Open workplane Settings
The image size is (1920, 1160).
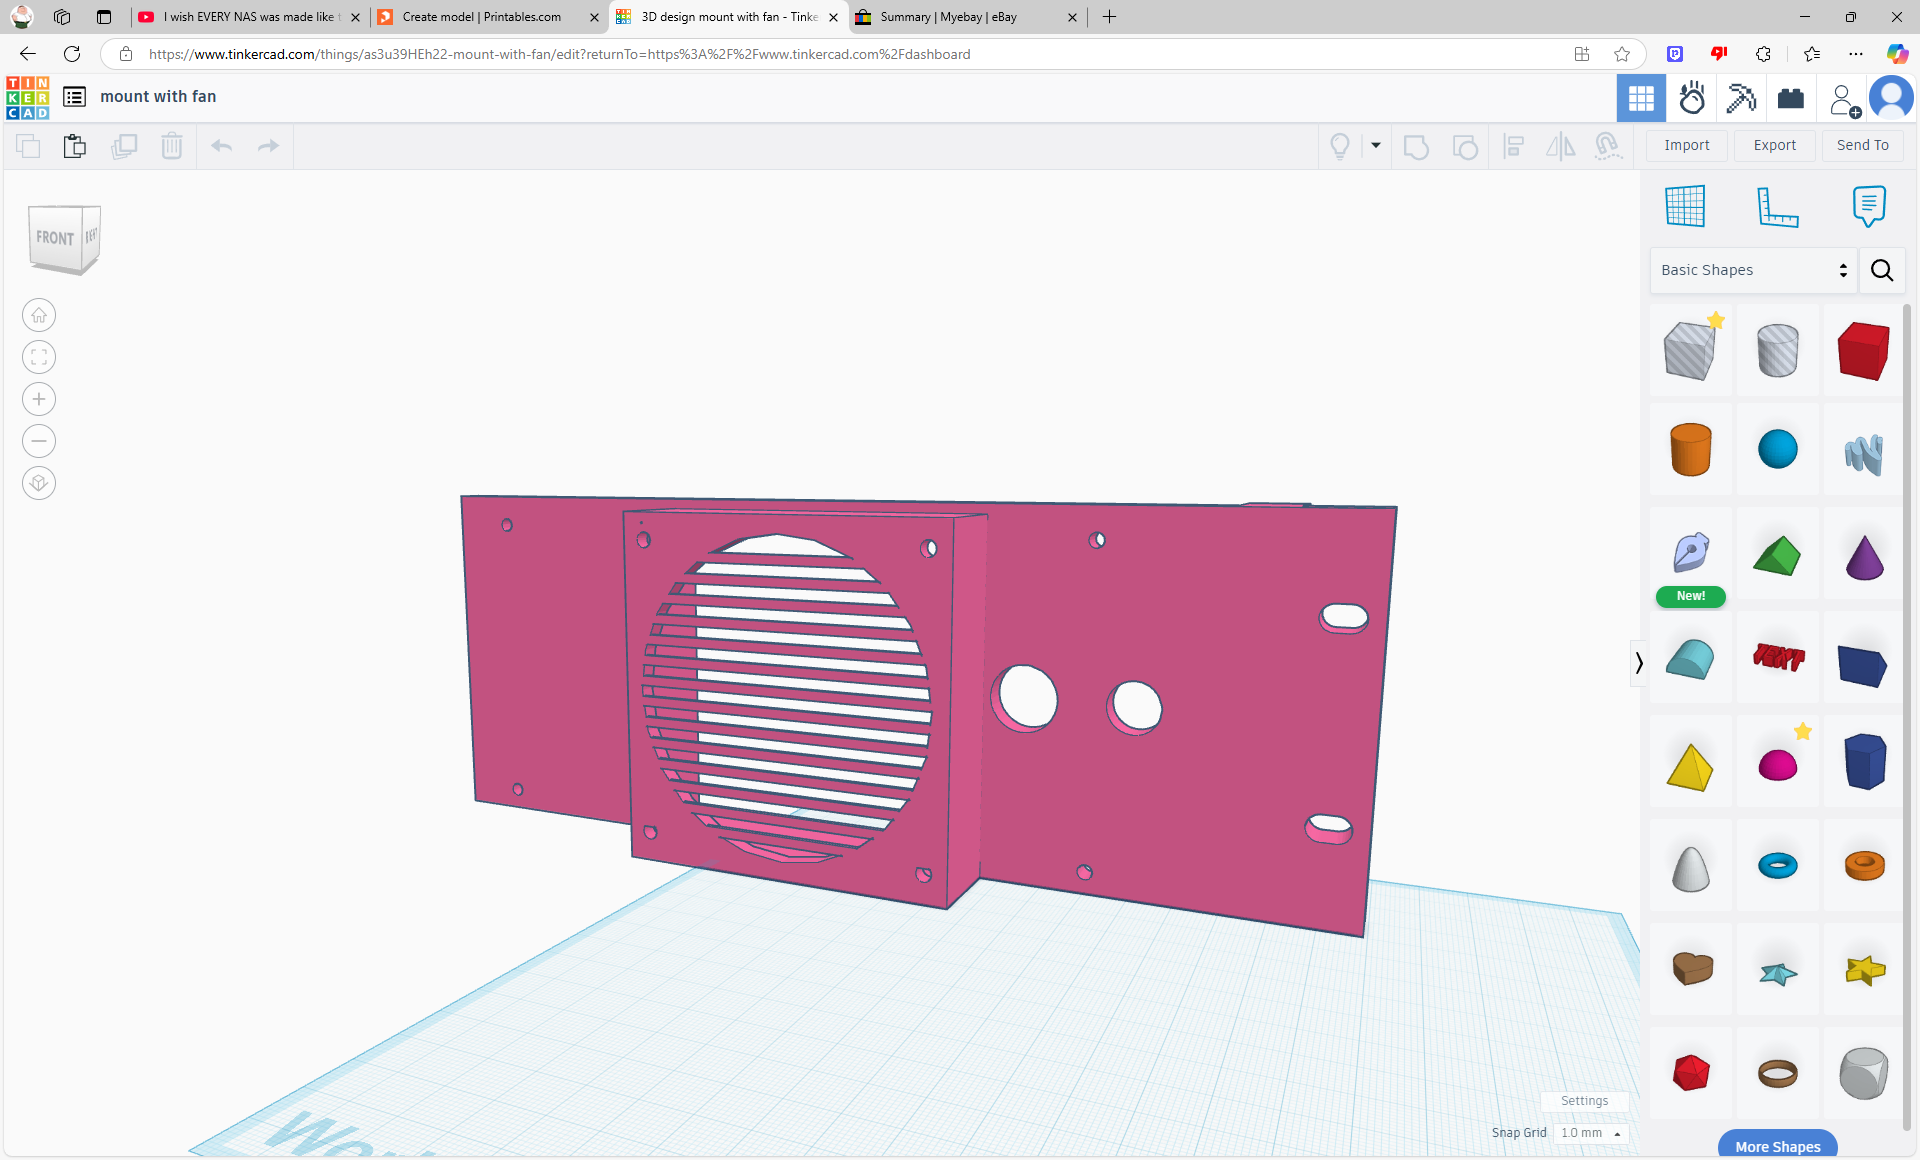pos(1584,1101)
